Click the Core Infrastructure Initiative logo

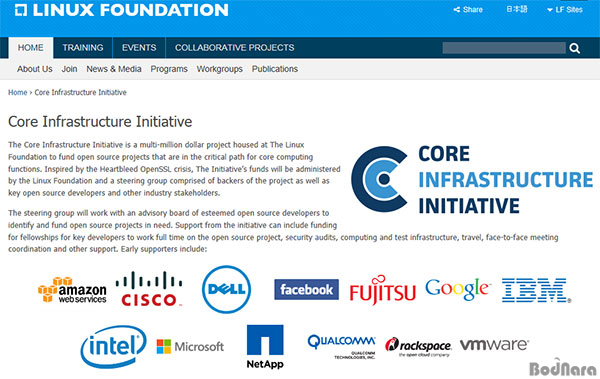[472, 179]
